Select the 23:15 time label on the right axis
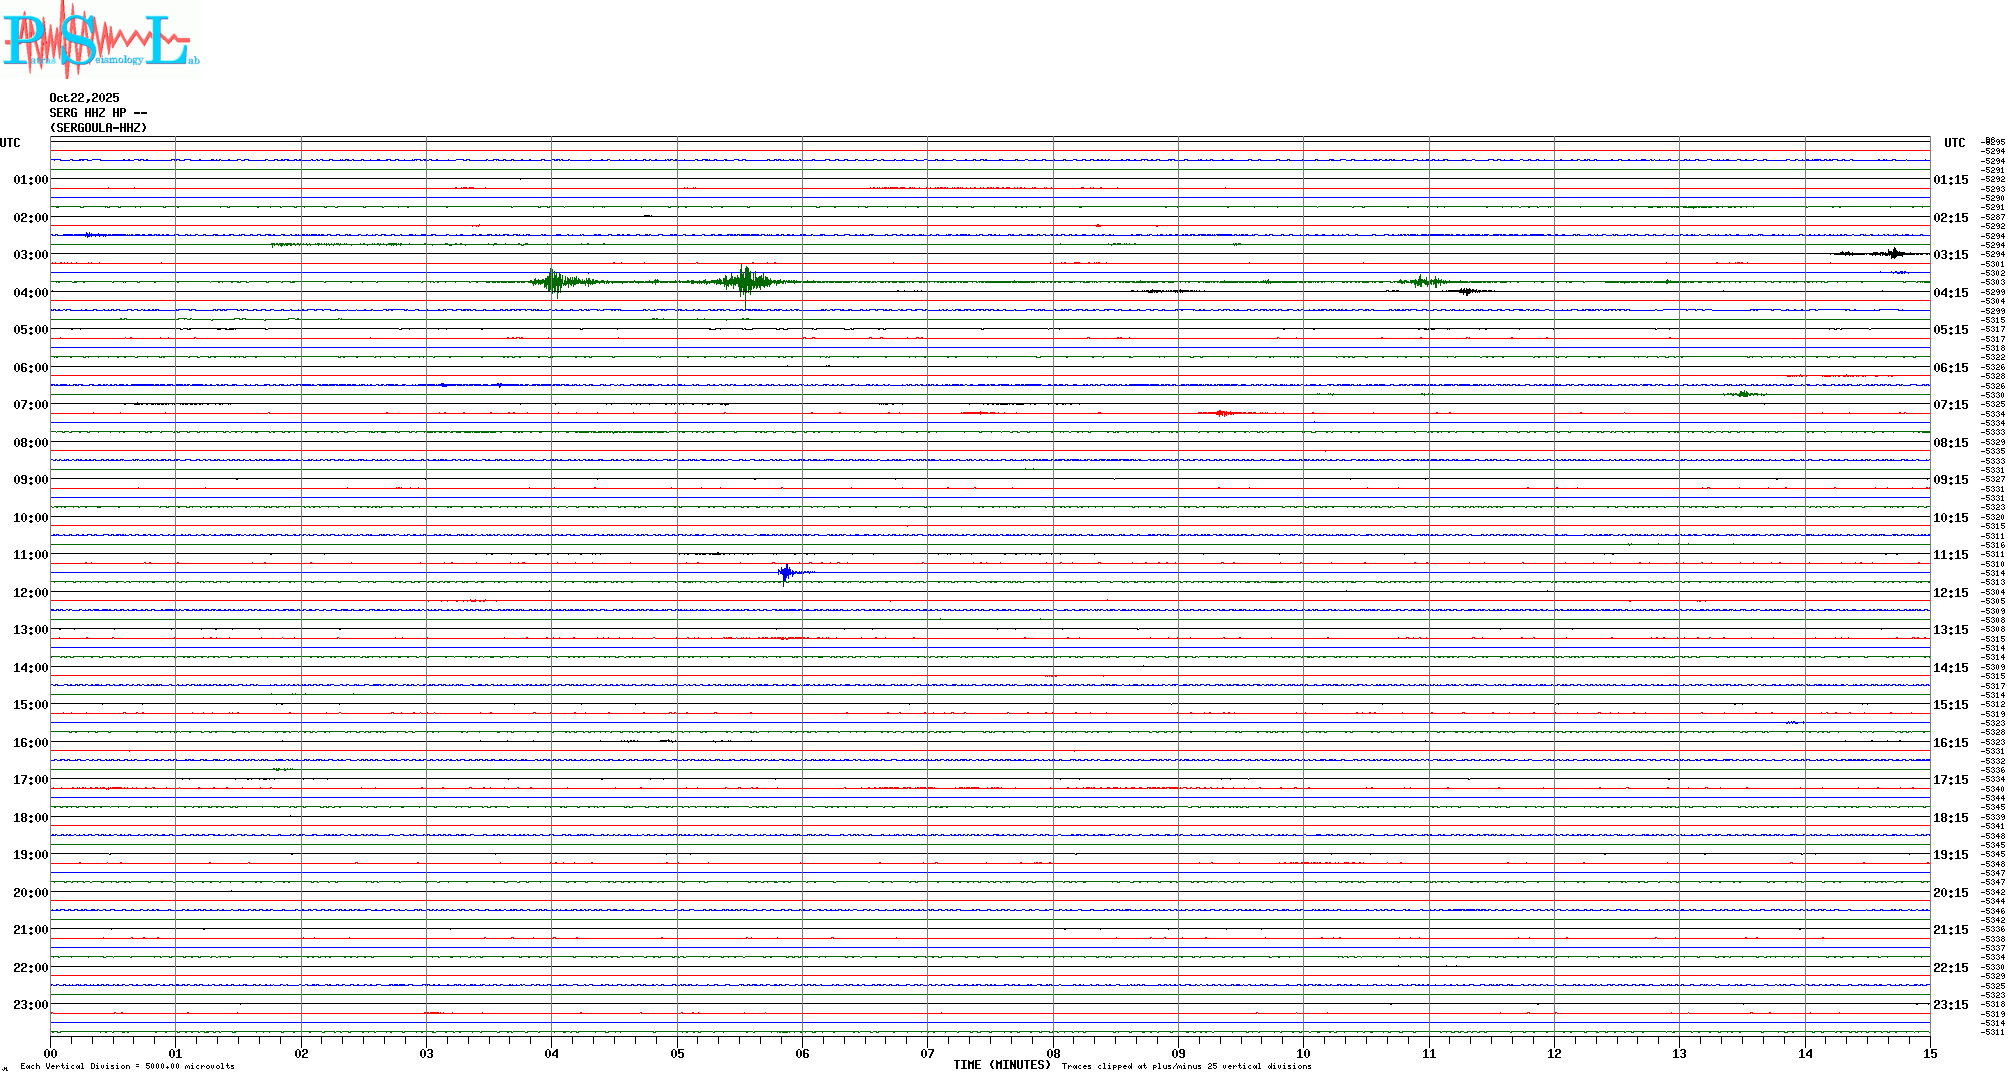 click(x=1950, y=1005)
